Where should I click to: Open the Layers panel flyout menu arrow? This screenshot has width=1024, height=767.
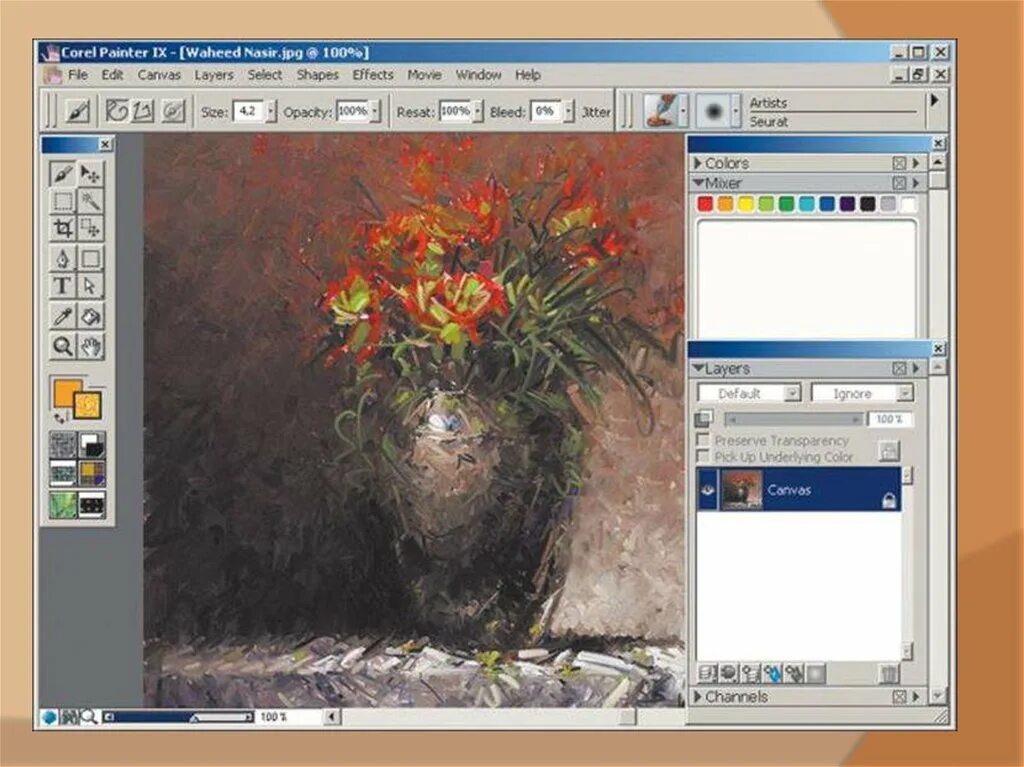(916, 368)
